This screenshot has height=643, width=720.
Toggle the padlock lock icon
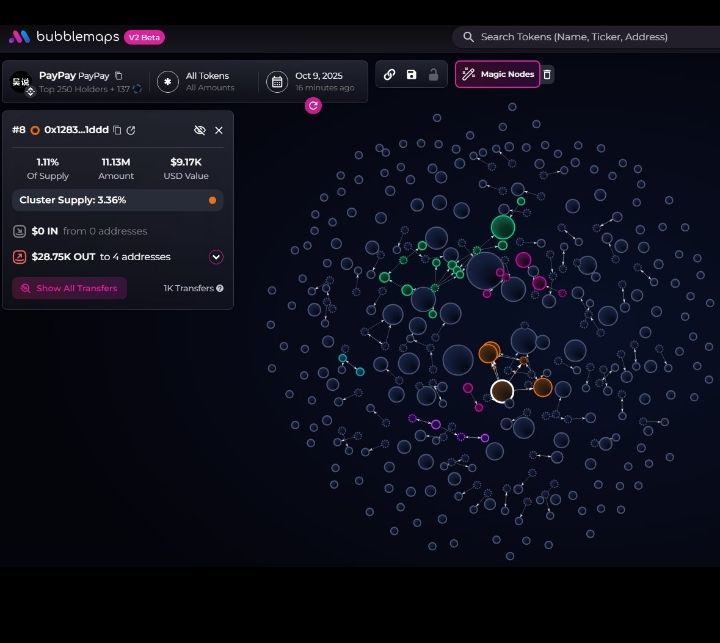433,75
